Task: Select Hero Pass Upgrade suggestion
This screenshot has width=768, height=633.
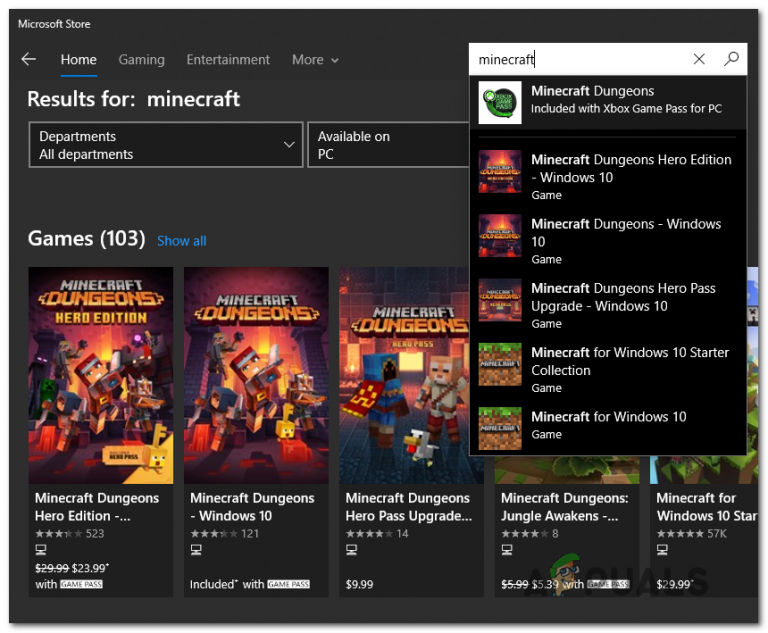Action: (x=608, y=305)
